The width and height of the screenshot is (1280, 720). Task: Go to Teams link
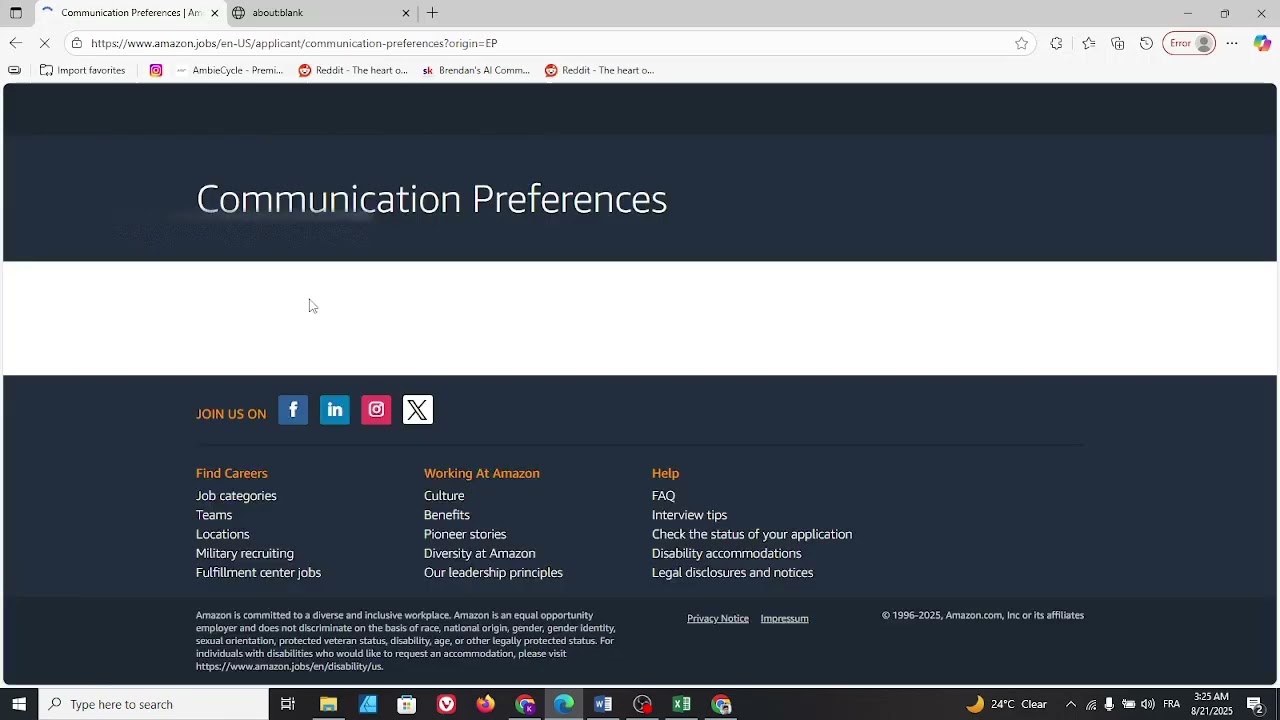click(214, 515)
